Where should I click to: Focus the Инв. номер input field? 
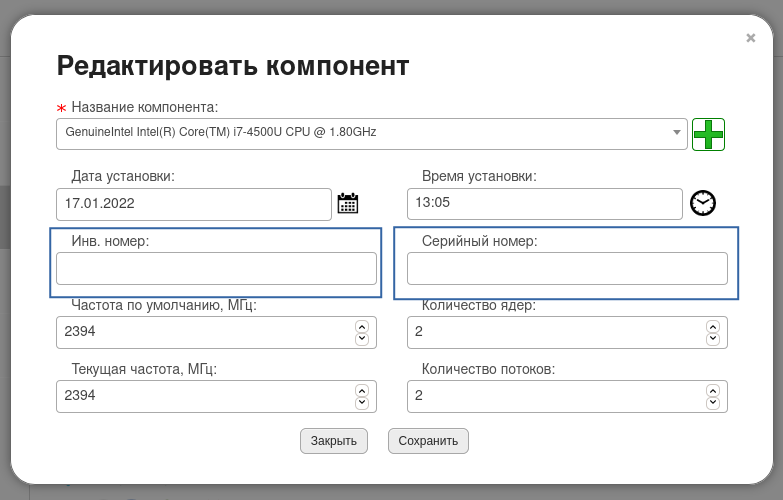(216, 269)
